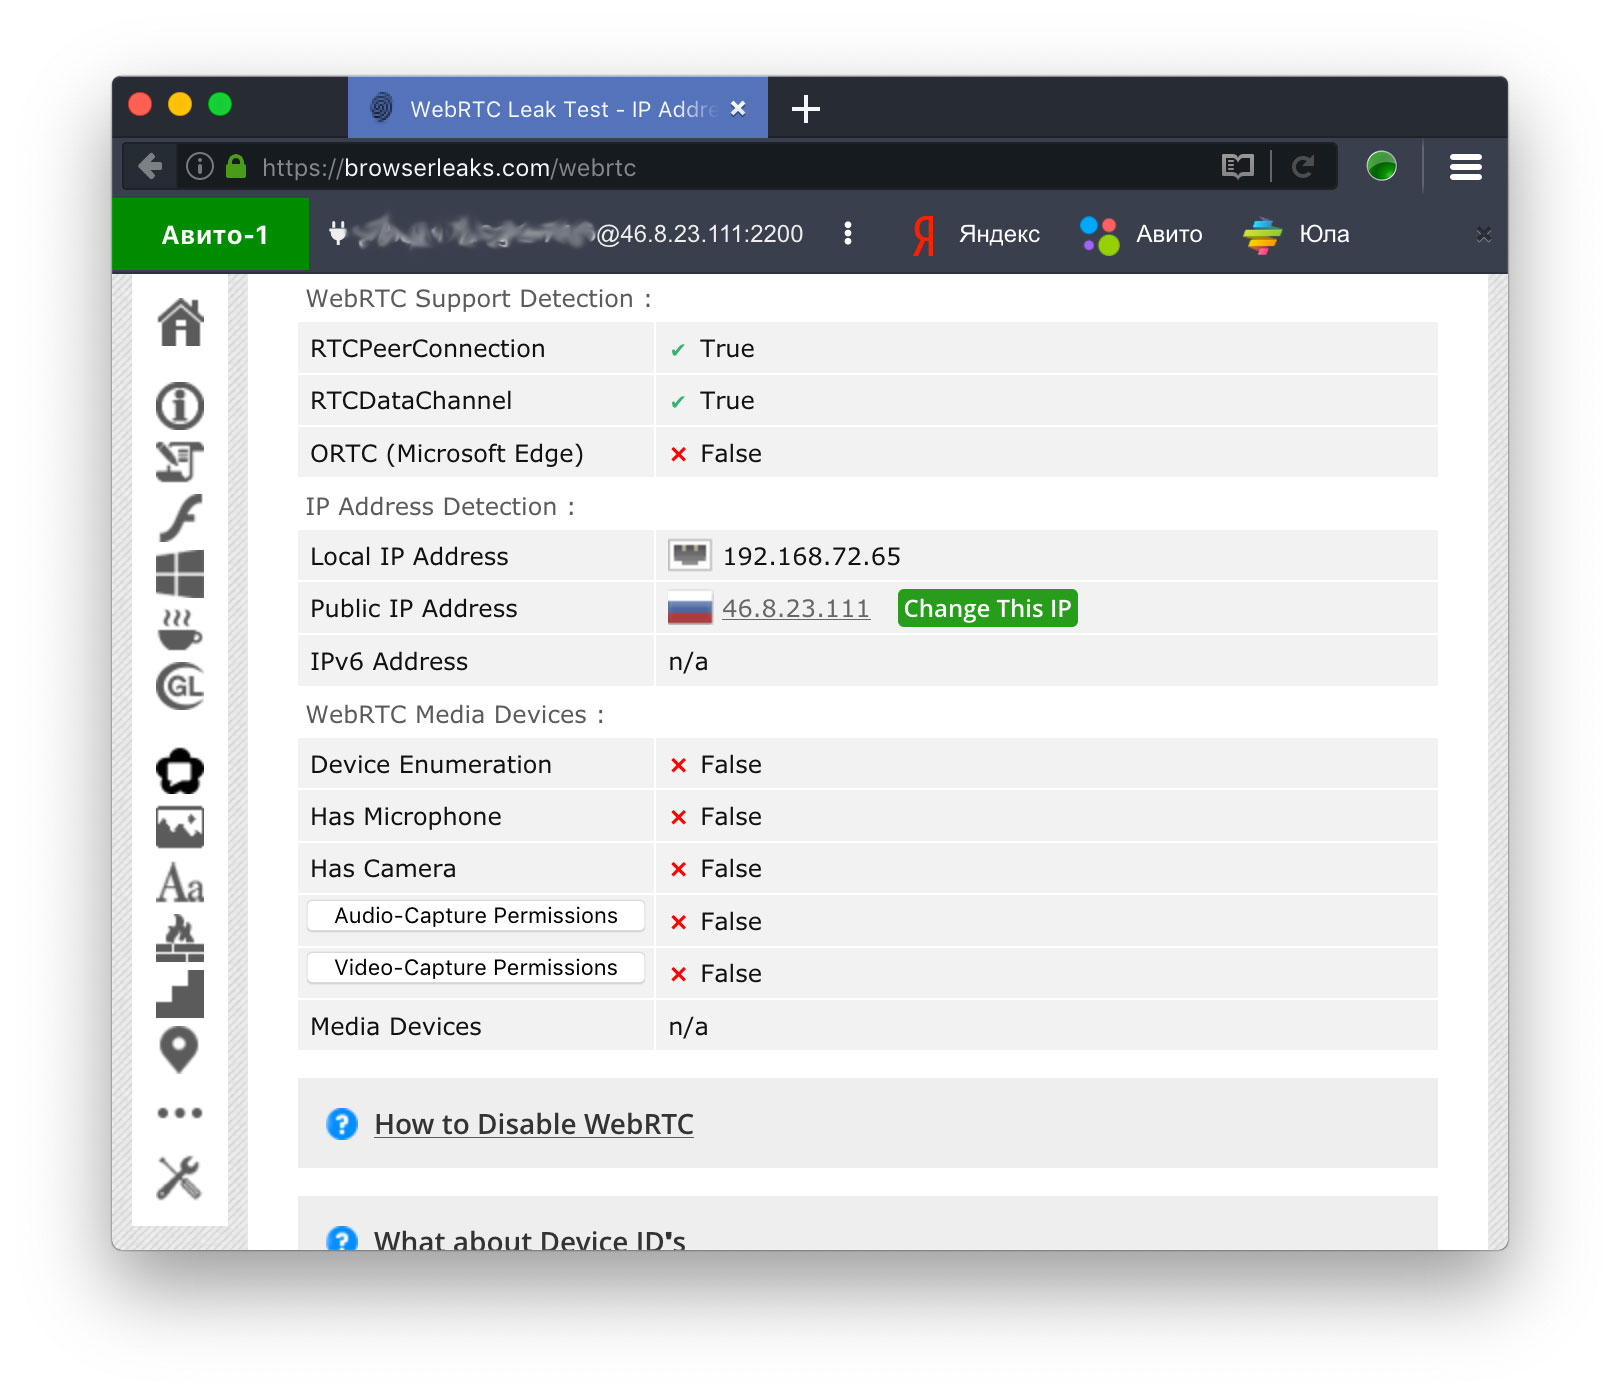Click the network card icon beside local IP
Screen dimensions: 1620x1398
tap(690, 555)
